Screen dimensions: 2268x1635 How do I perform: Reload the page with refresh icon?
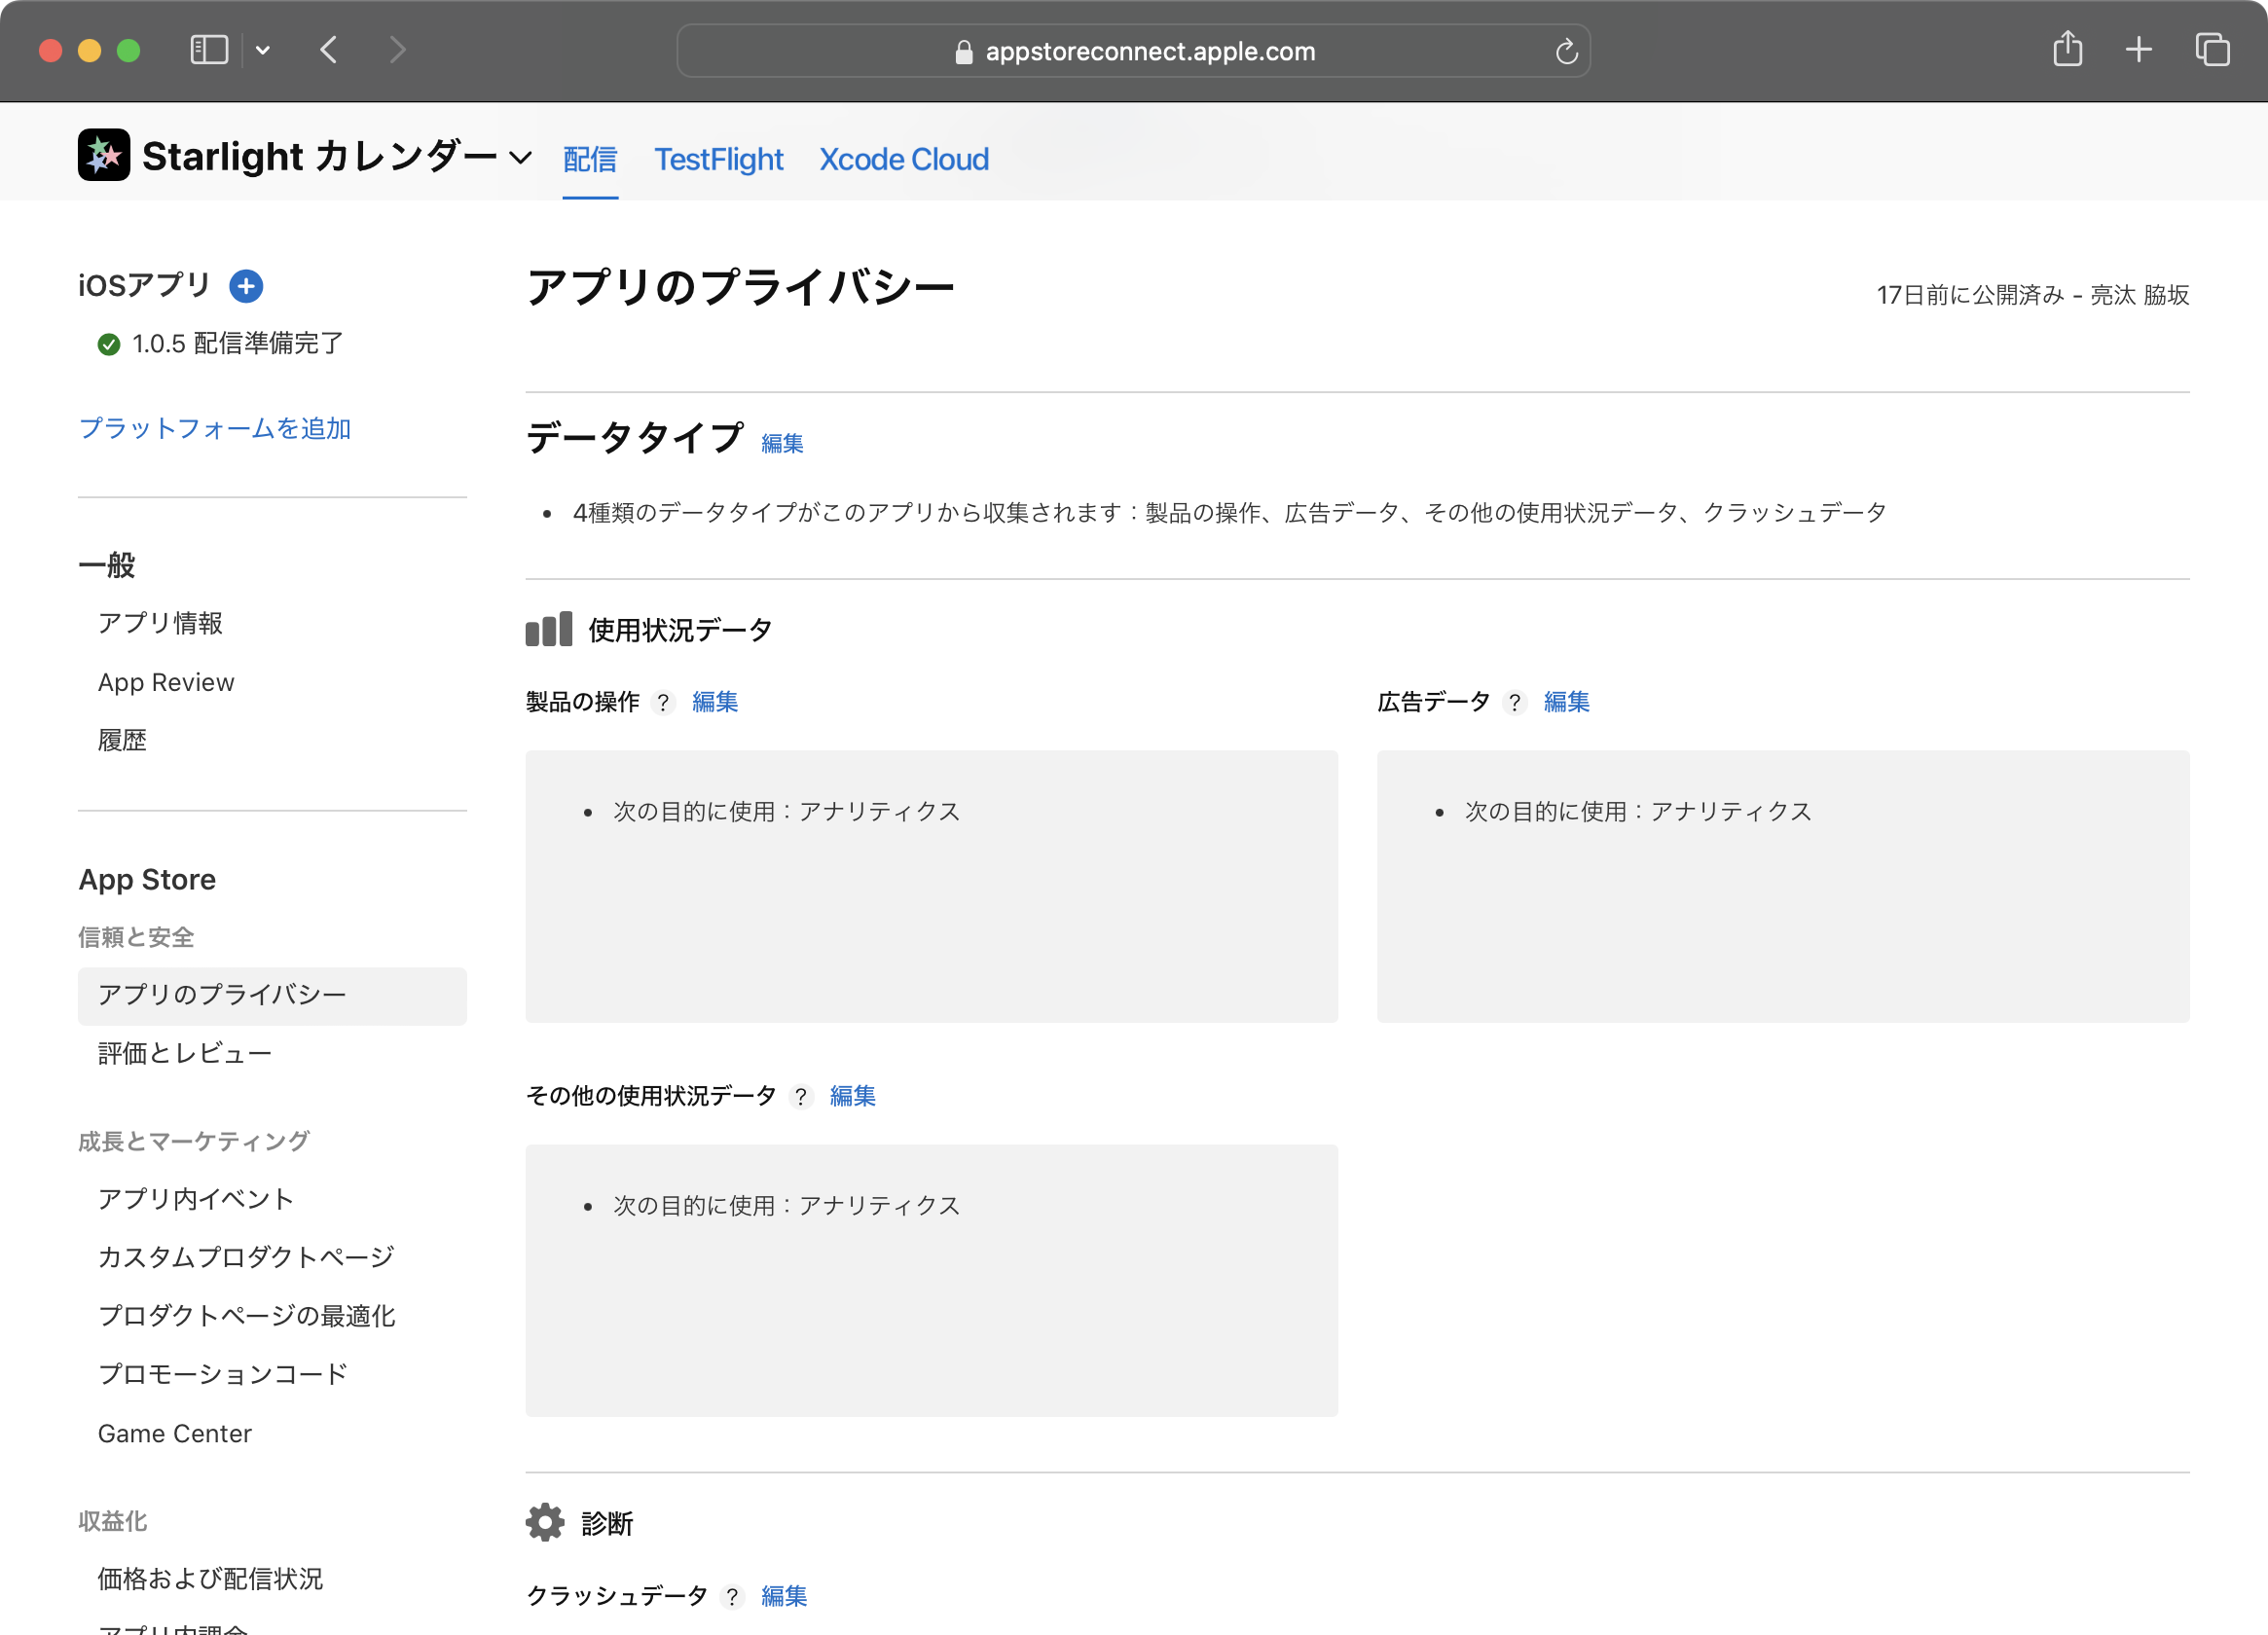[x=1566, y=52]
